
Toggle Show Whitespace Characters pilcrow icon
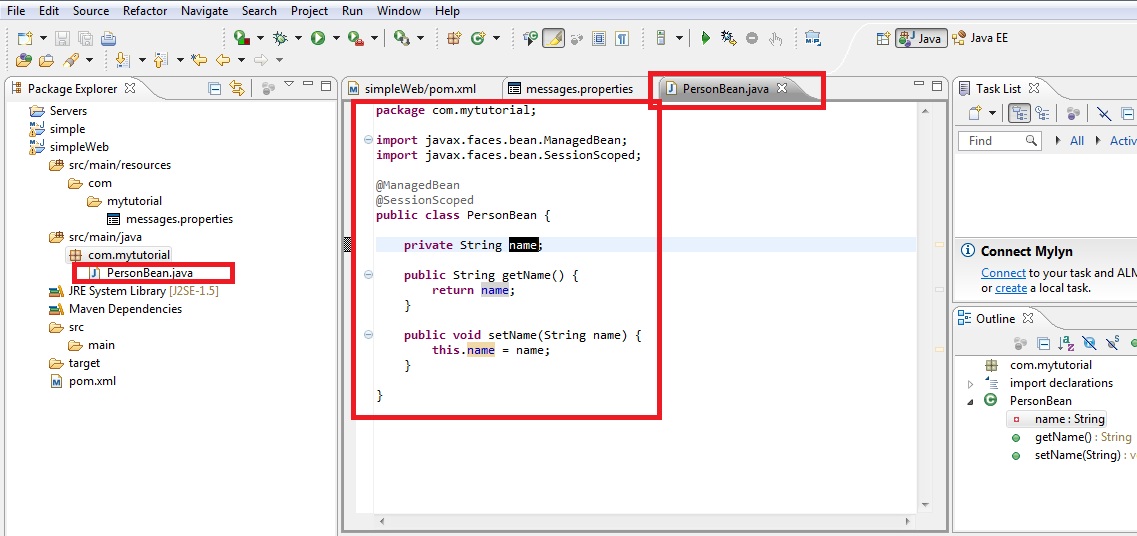point(621,38)
